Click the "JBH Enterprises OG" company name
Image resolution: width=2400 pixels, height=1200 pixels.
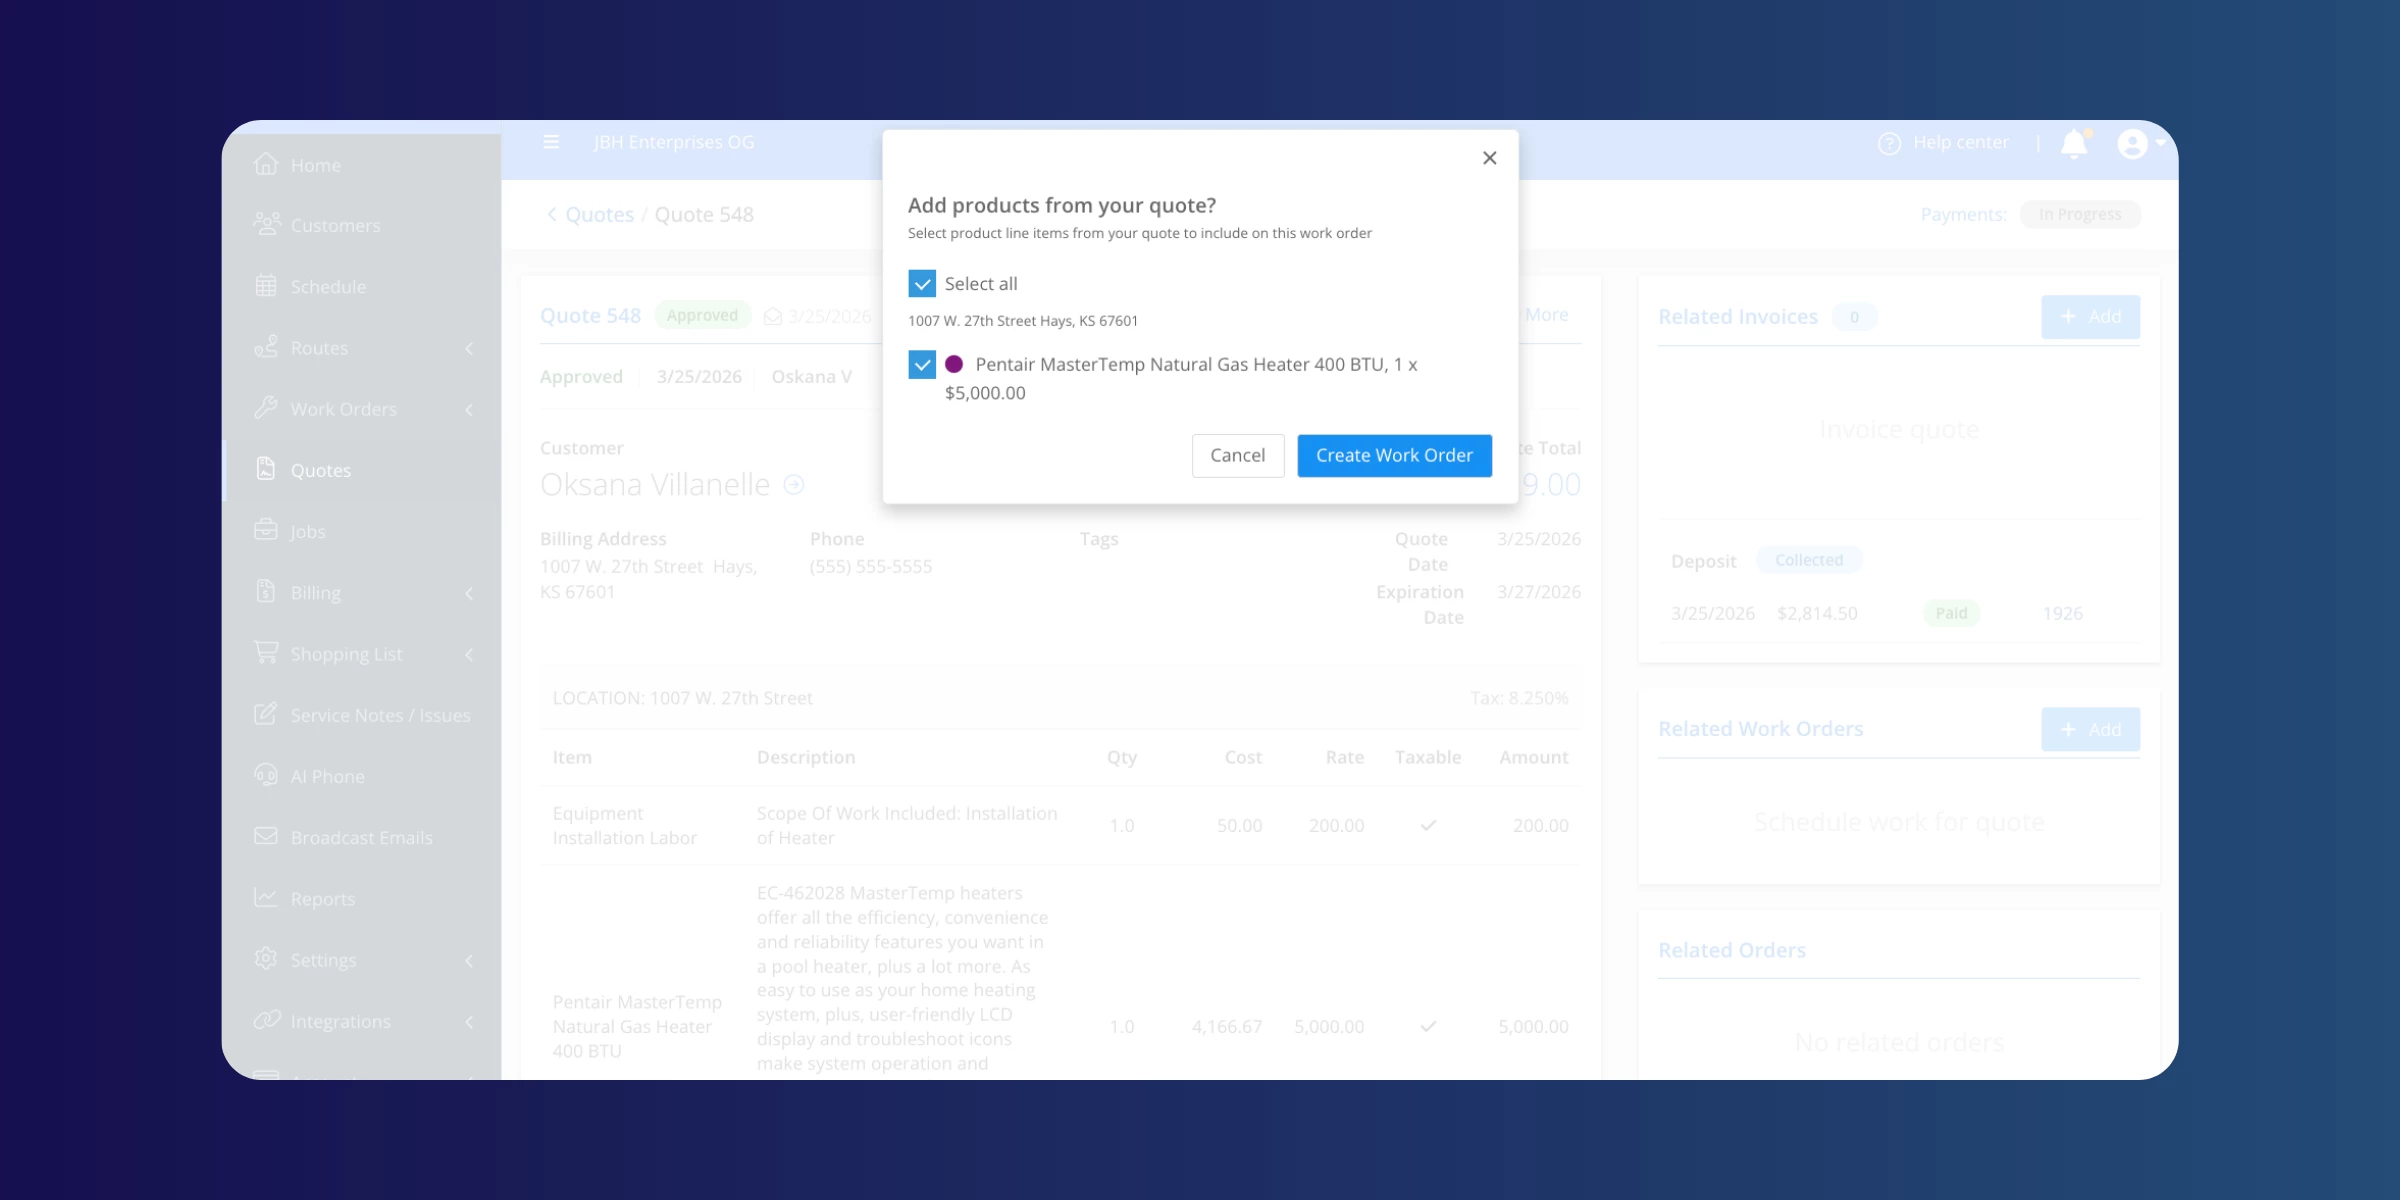click(674, 142)
